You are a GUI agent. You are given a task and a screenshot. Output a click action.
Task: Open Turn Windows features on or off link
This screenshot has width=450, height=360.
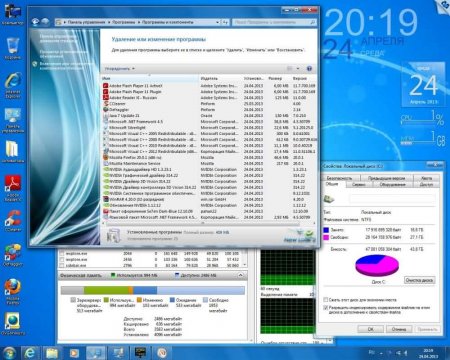pyautogui.click(x=62, y=66)
